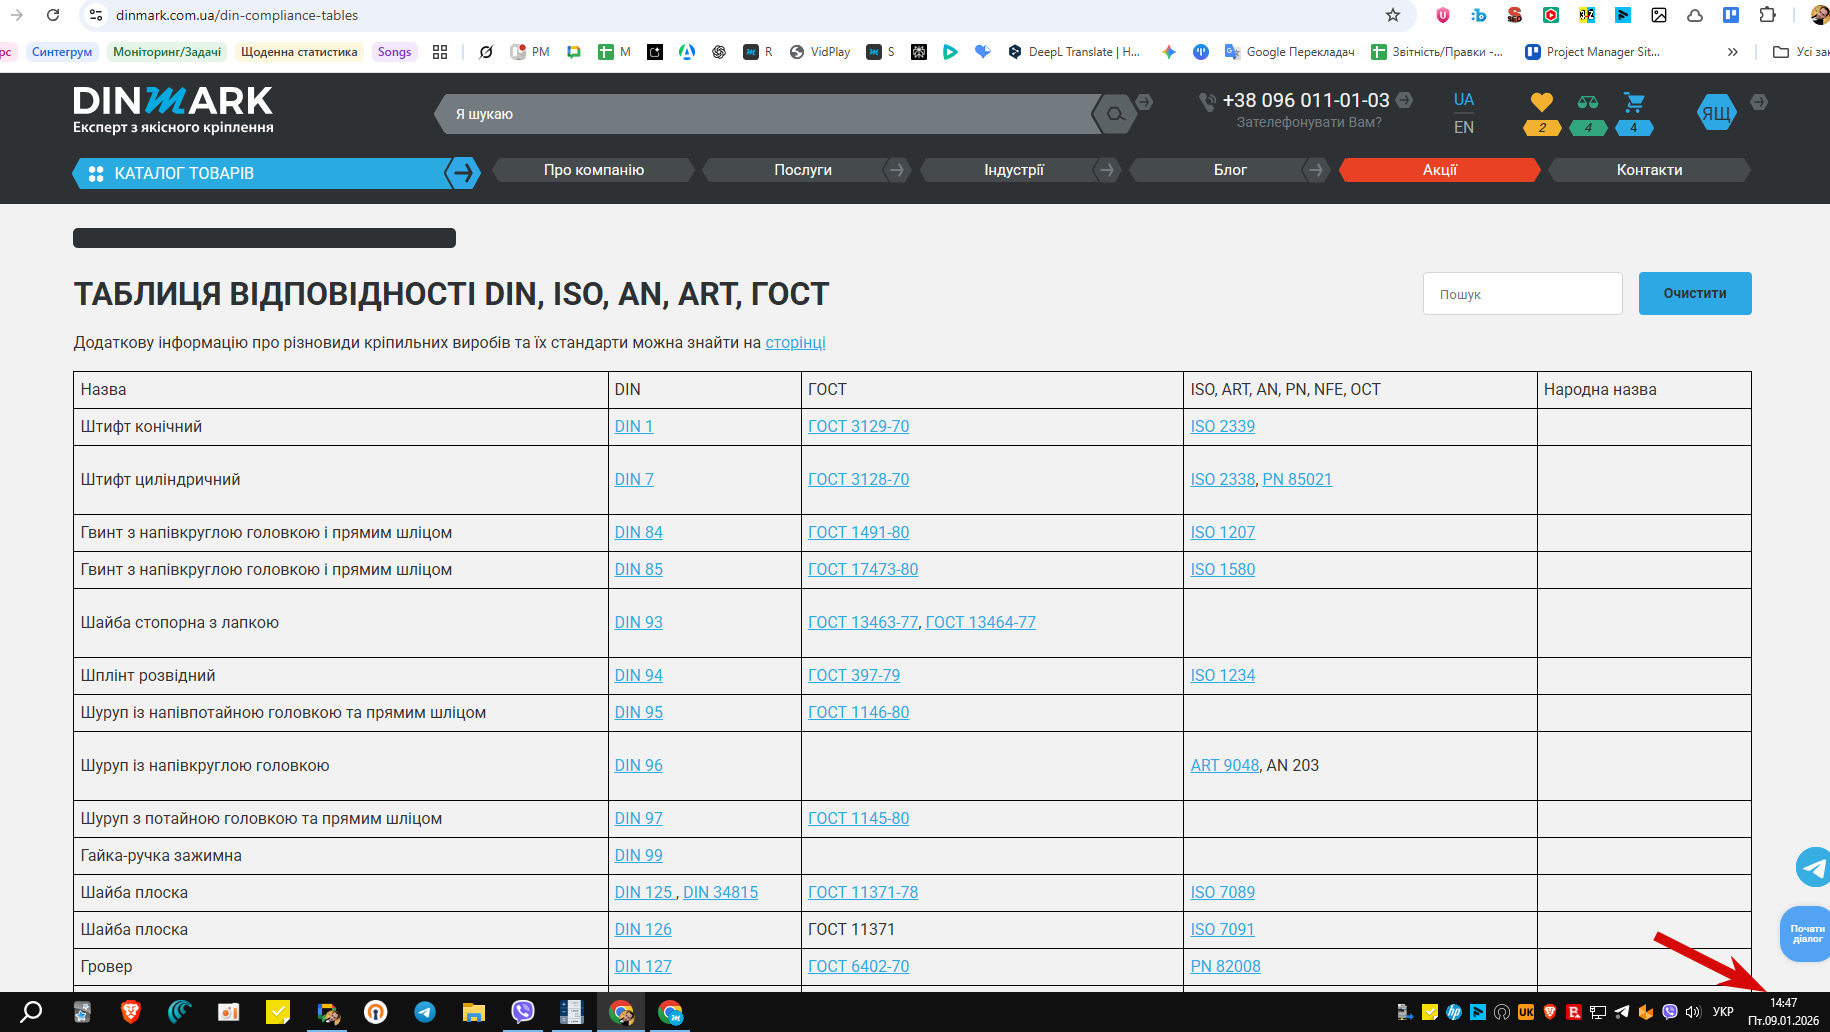Click the callback phone icon

coord(1208,101)
